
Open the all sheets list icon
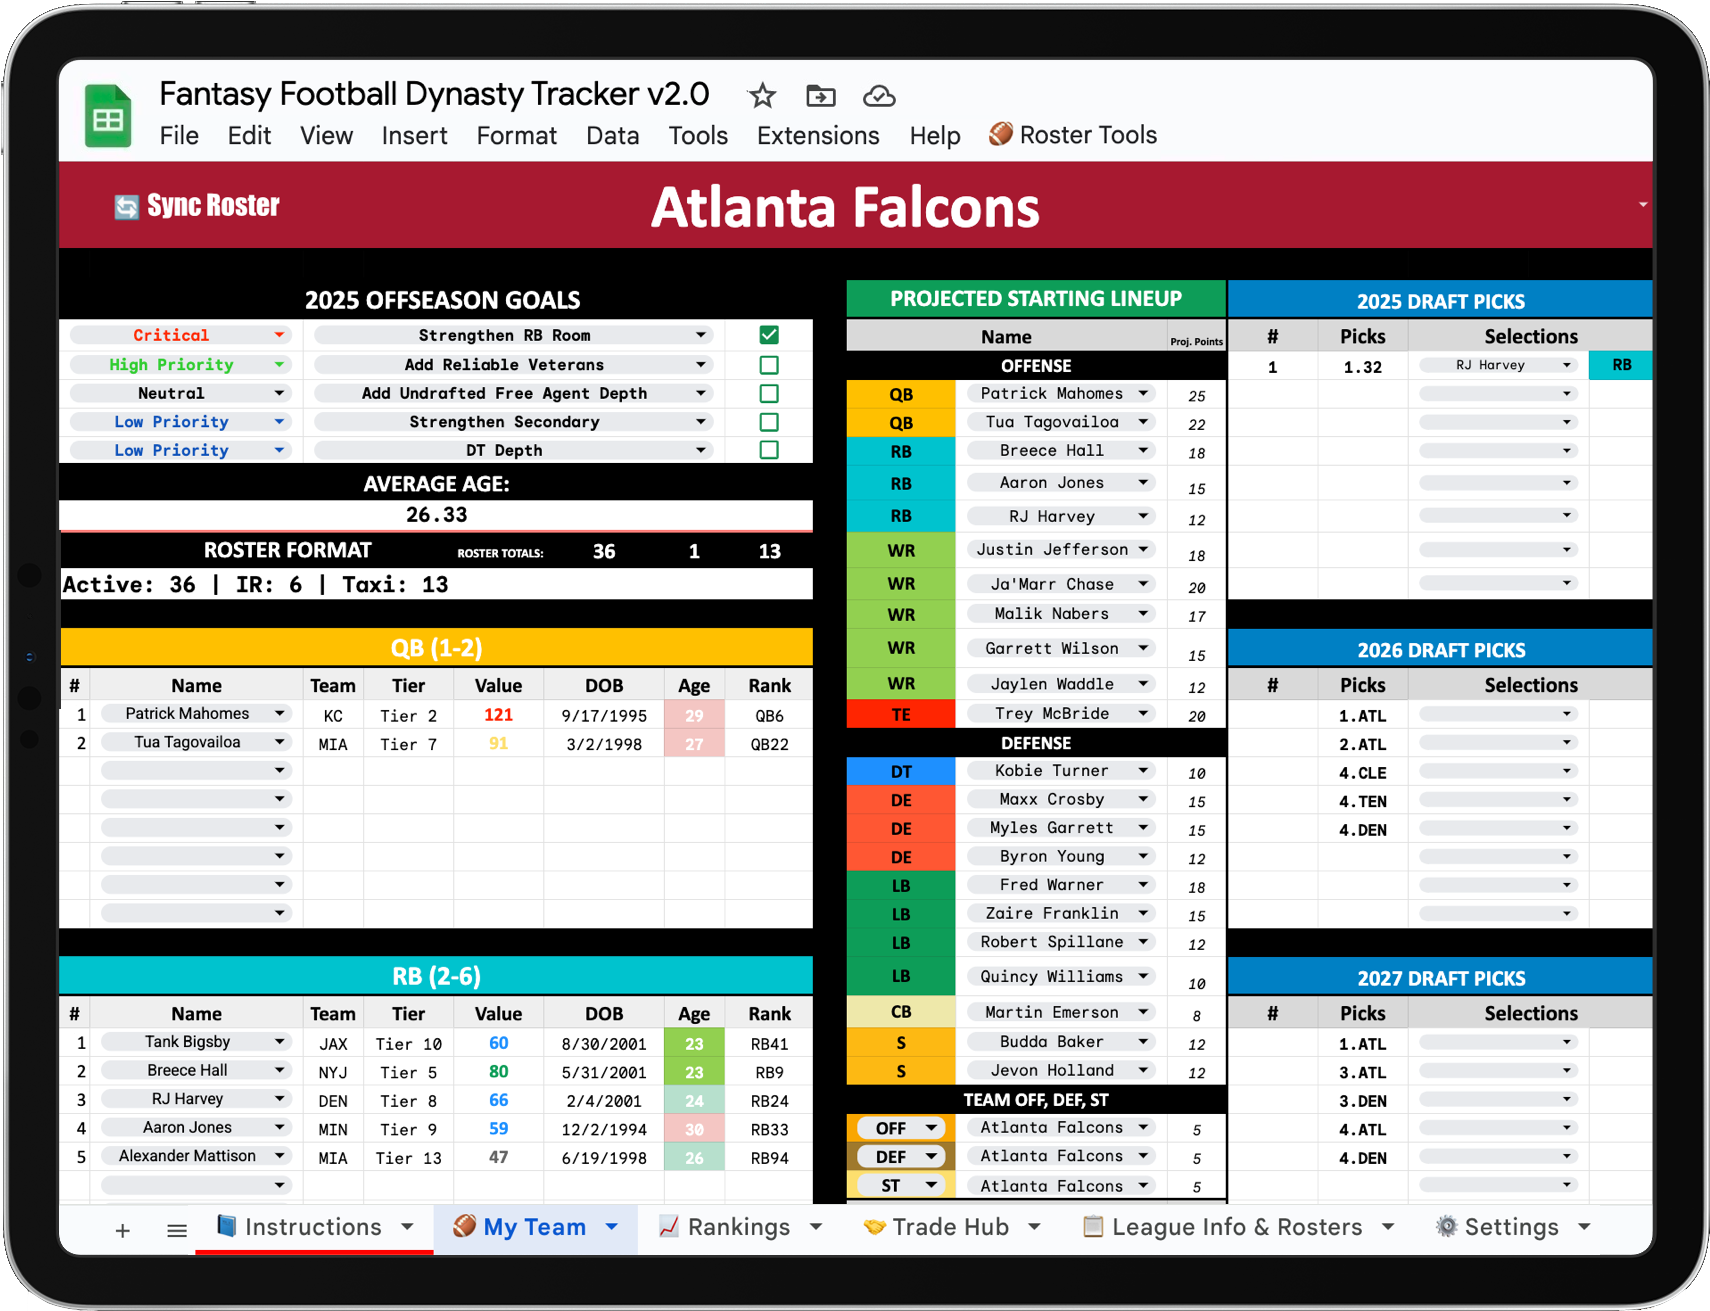tap(177, 1230)
